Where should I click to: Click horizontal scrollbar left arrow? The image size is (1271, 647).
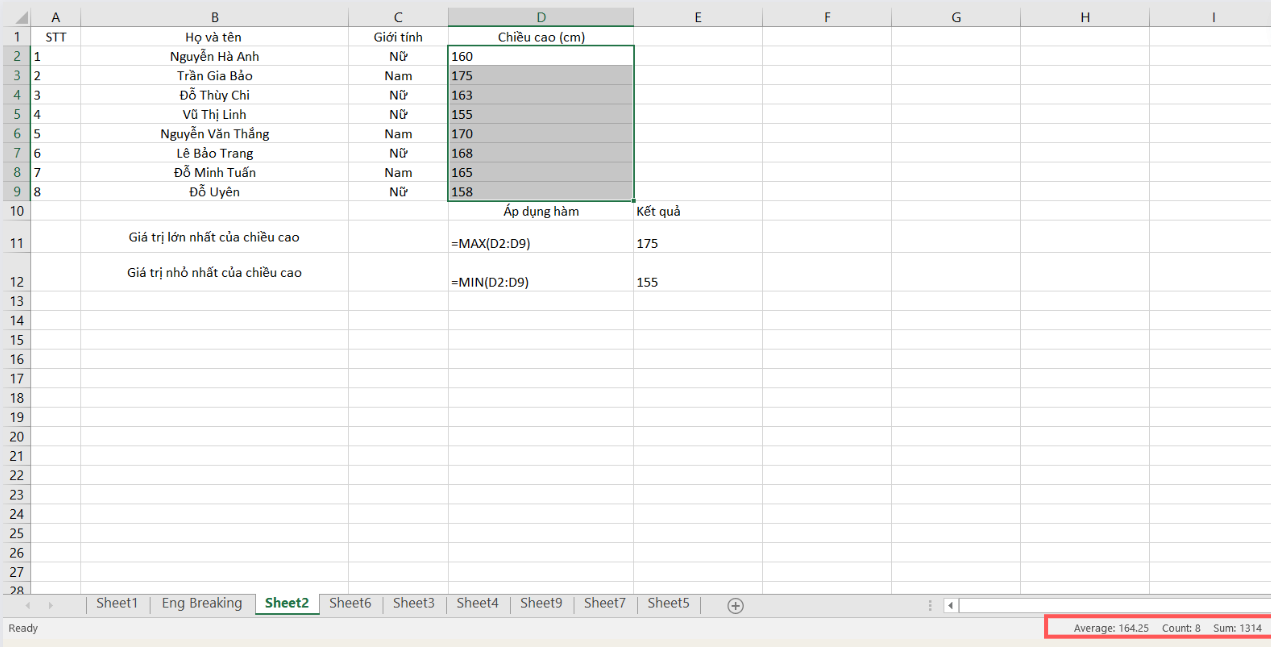[950, 605]
